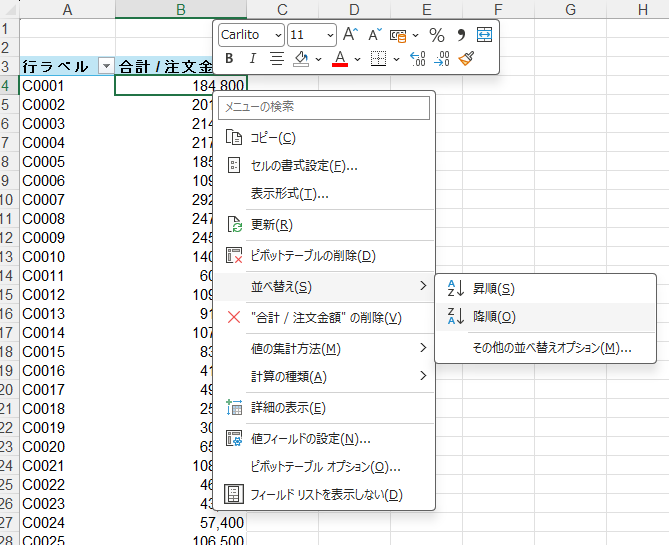Open 並べ替え(S) submenu

(324, 286)
